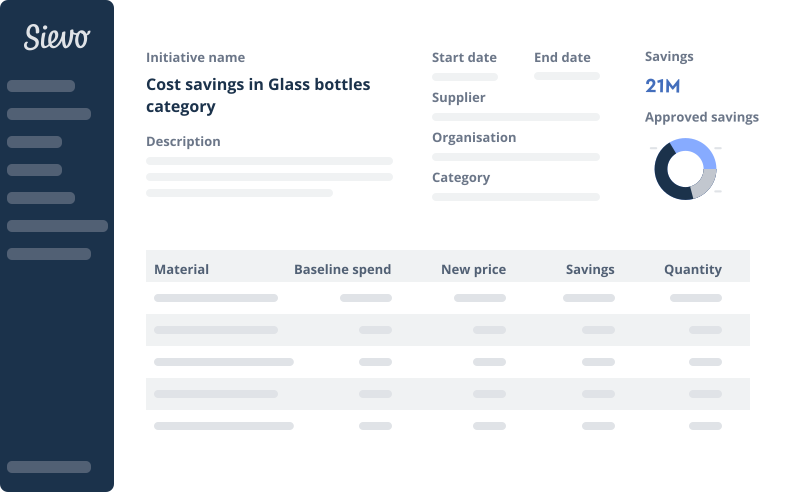Open the bottom sidebar menu item
This screenshot has height=492, width=786.
[x=49, y=467]
